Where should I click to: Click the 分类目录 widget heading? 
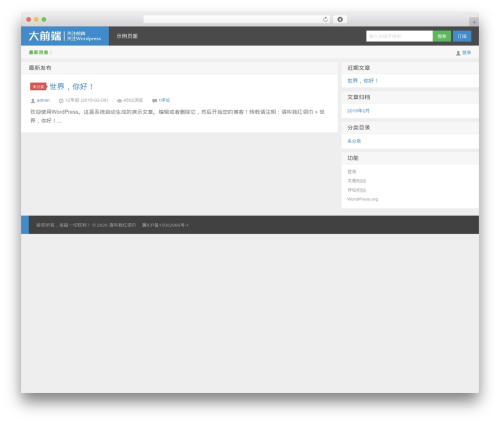(x=359, y=128)
